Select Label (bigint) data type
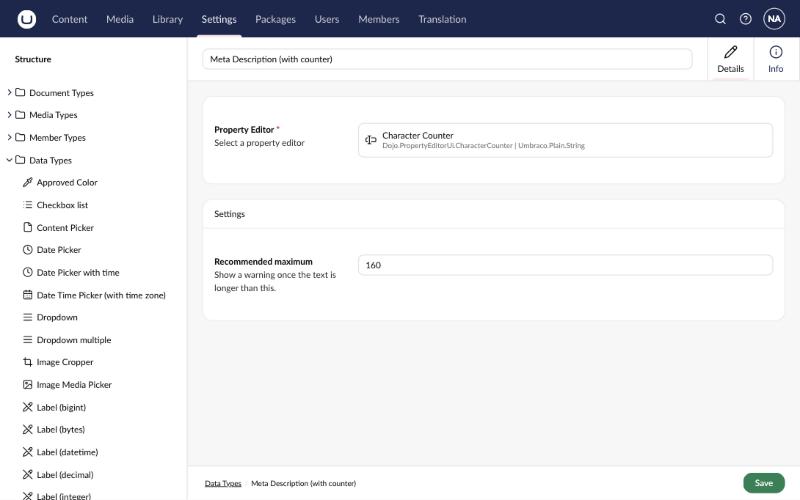The image size is (800, 500). click(61, 407)
